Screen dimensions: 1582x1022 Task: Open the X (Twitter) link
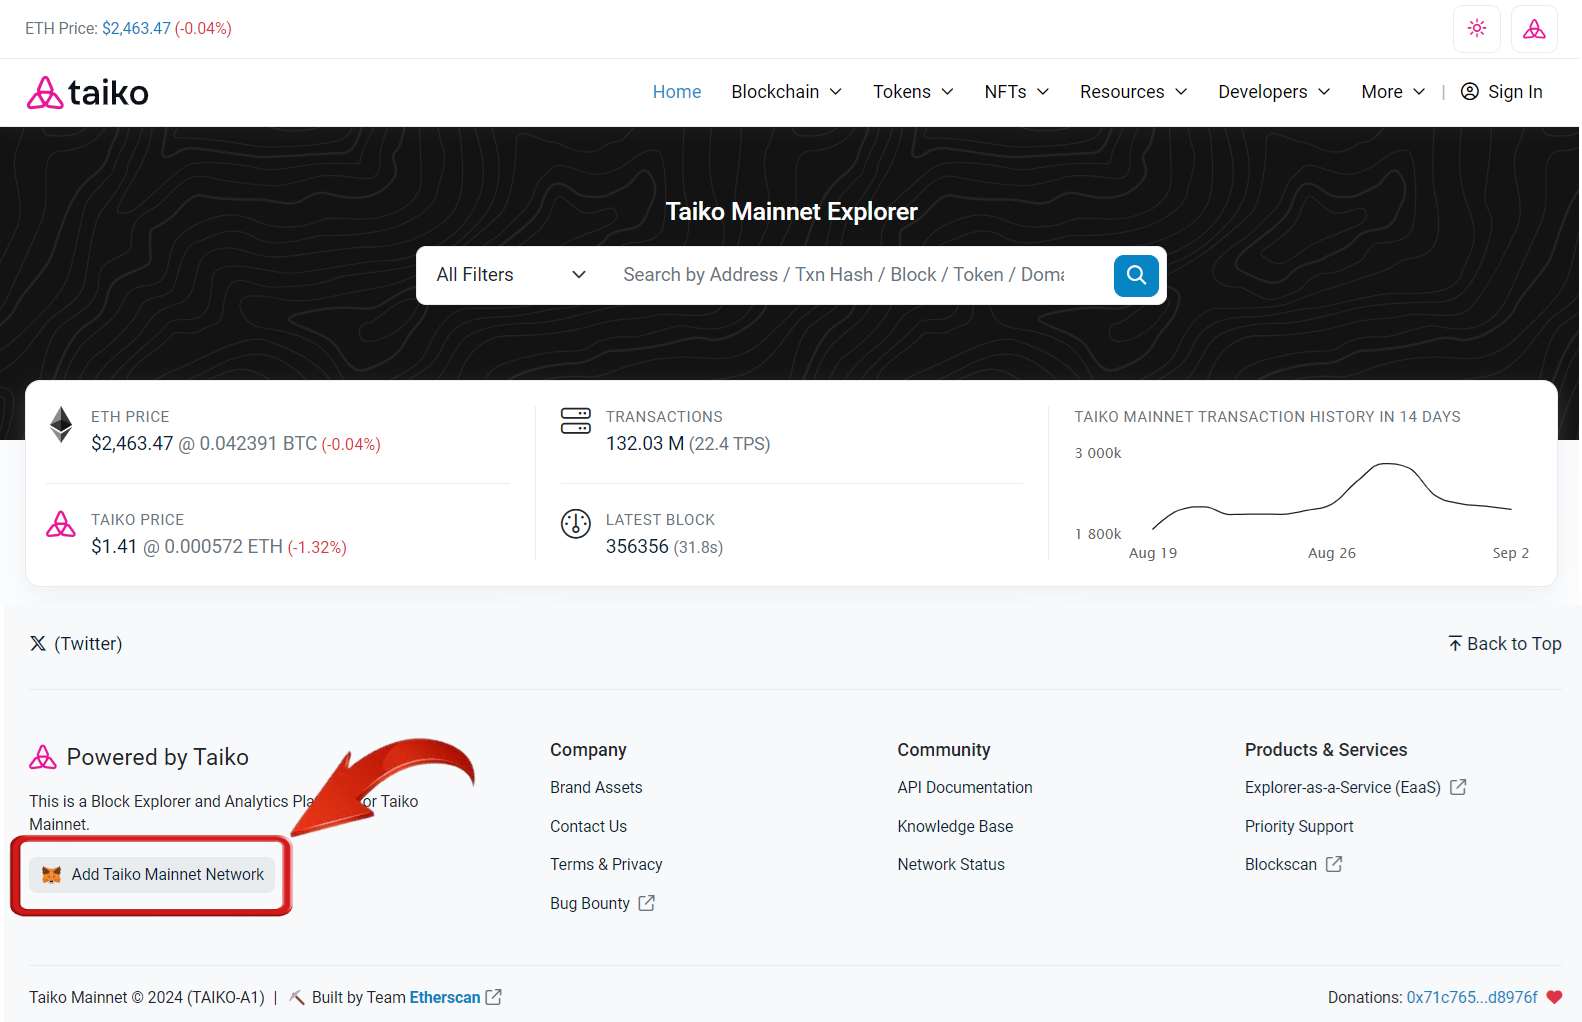(76, 644)
